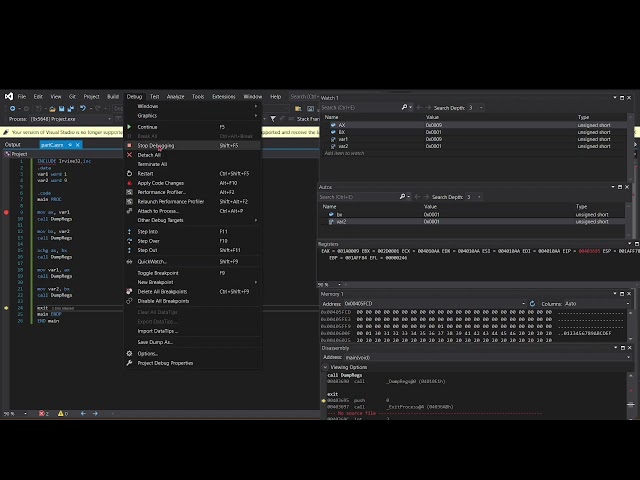Click the red error count icon in status strip

point(41,413)
